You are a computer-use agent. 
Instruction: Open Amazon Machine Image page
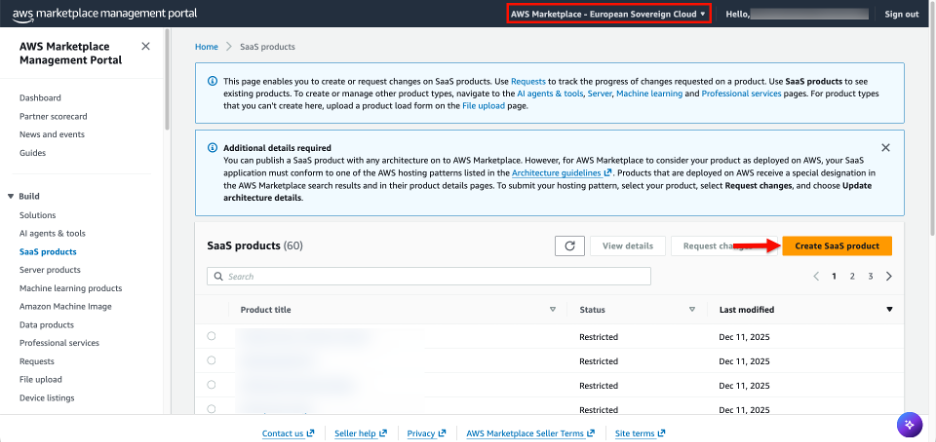65,306
